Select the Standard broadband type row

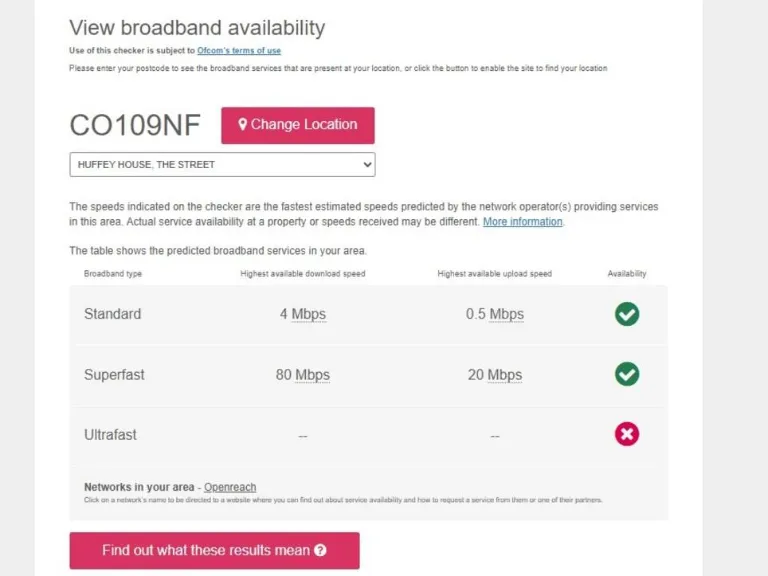pyautogui.click(x=113, y=314)
